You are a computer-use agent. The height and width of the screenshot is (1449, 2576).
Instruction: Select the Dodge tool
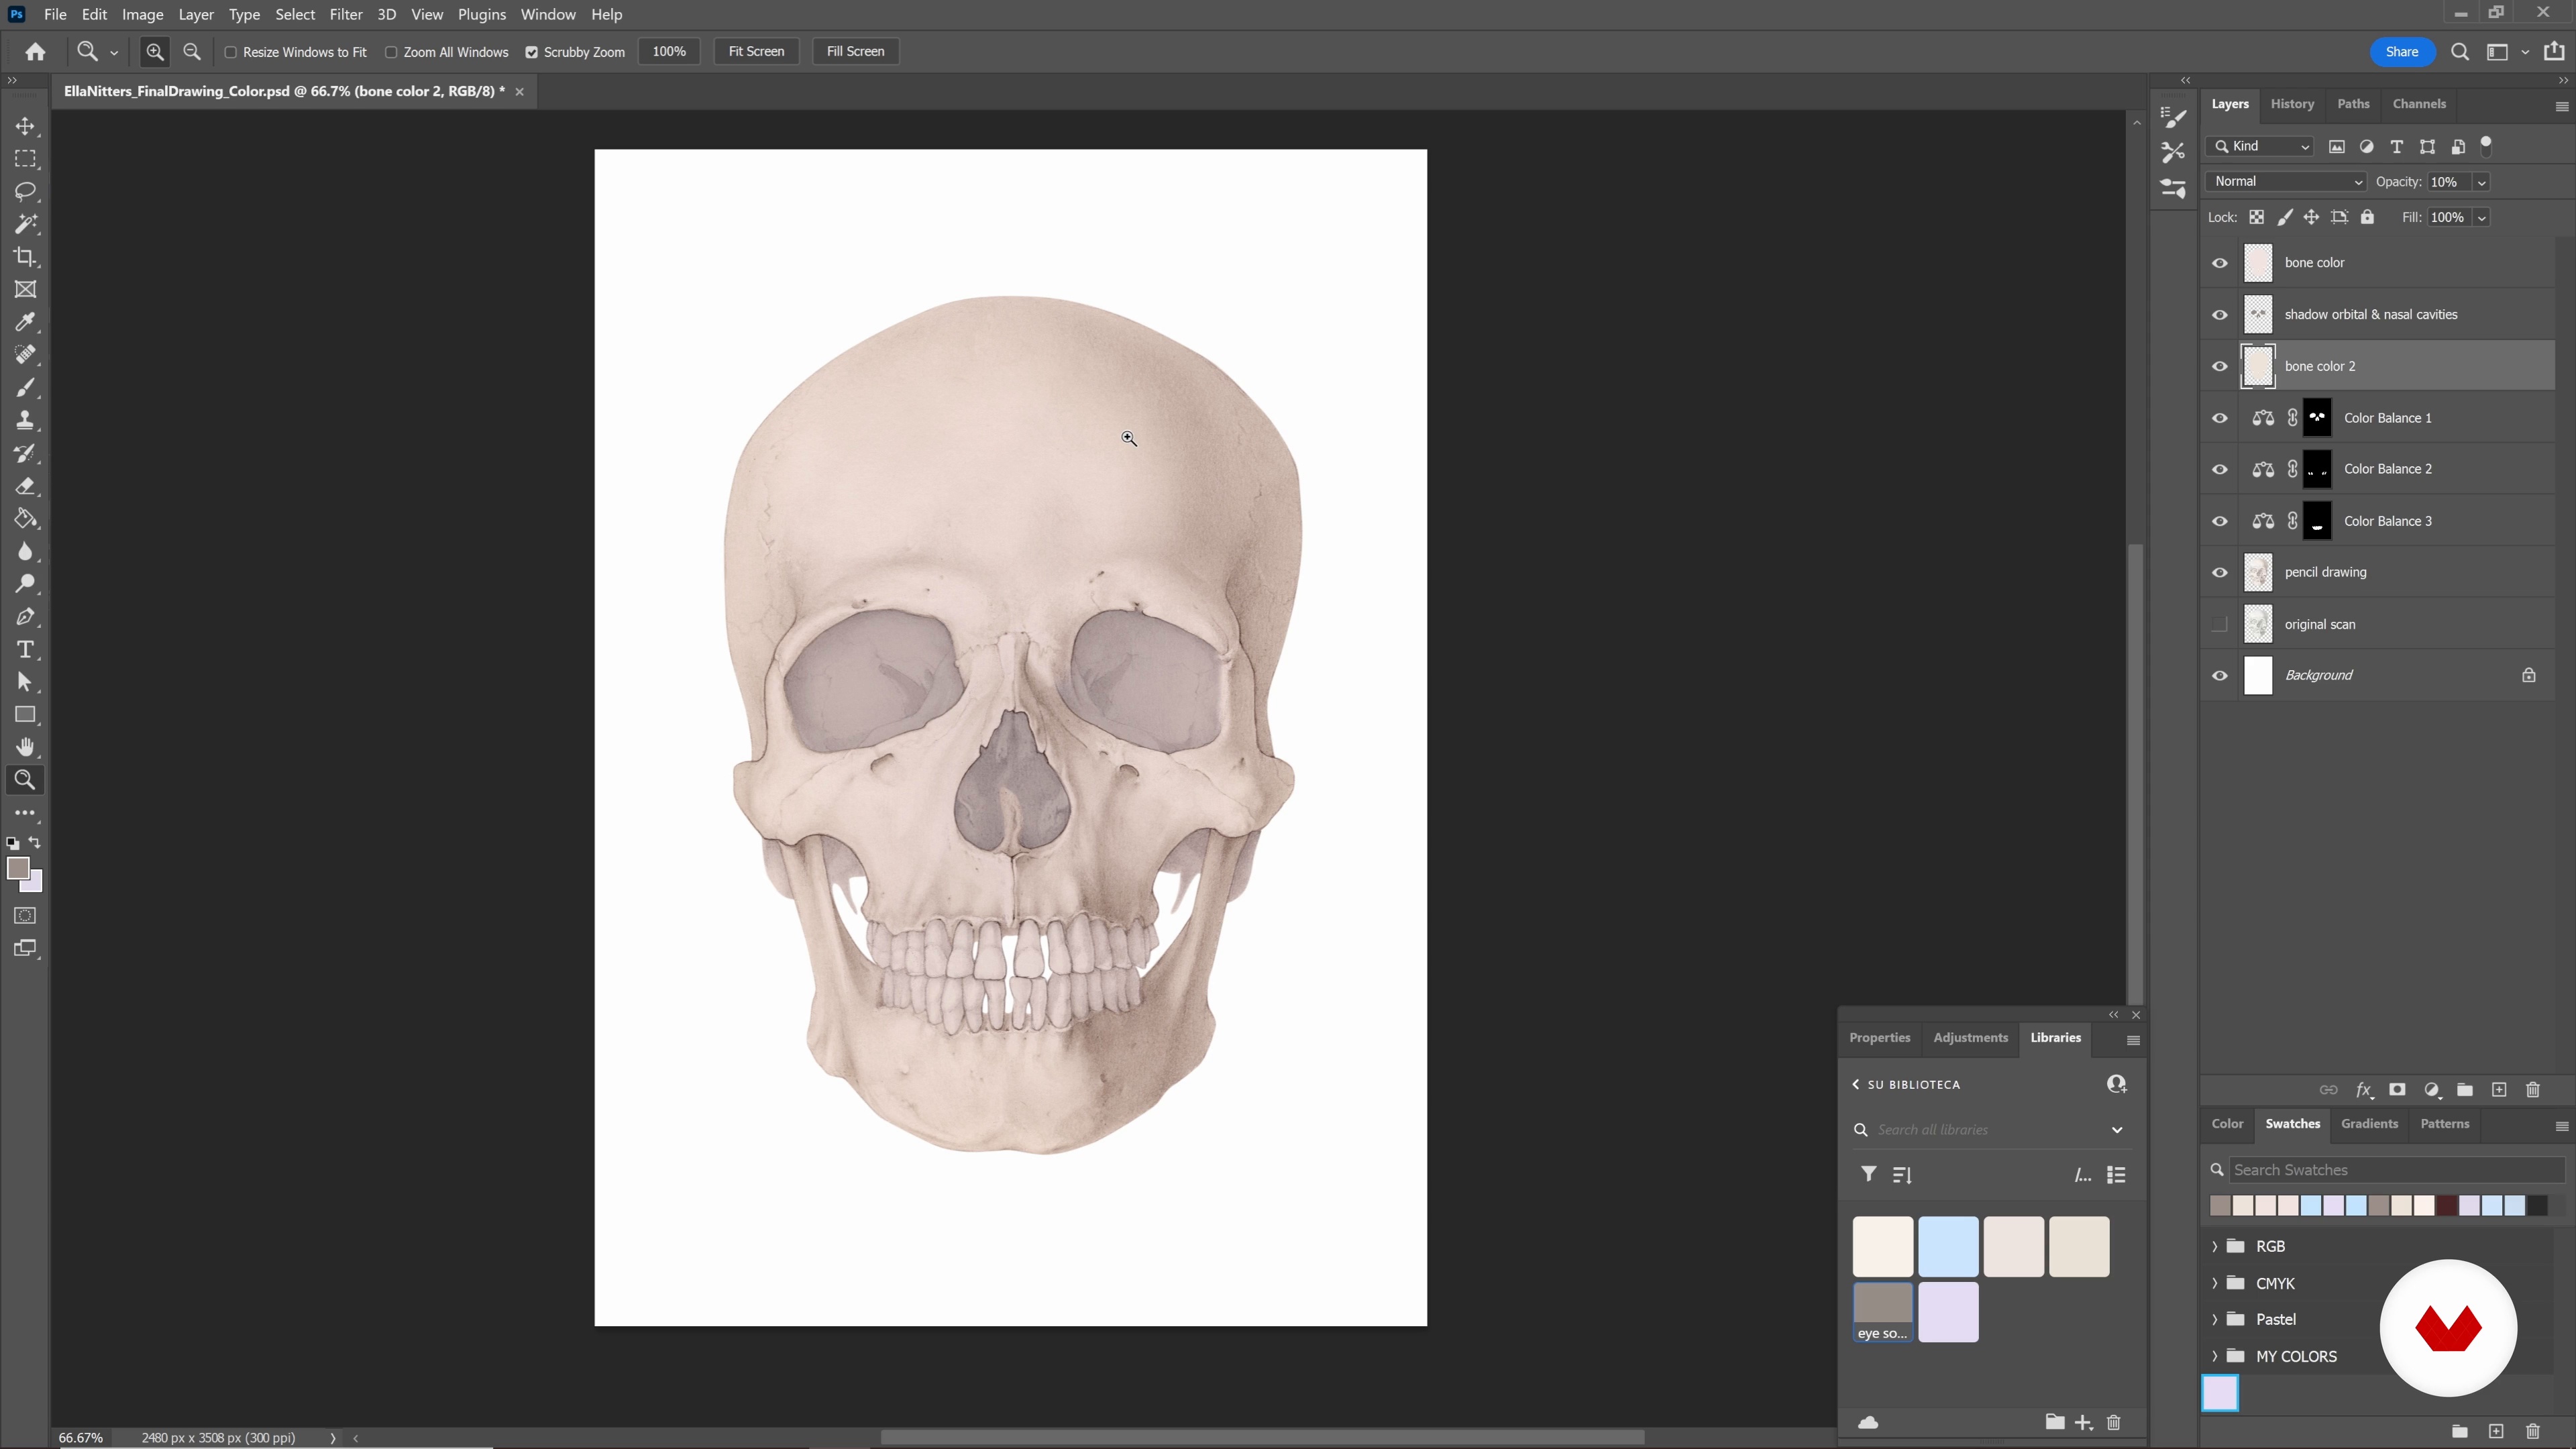(x=25, y=584)
